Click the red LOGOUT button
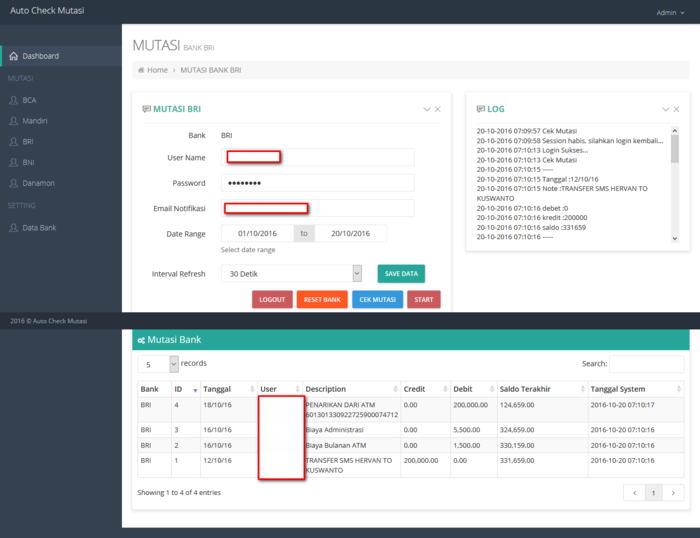Screen dimensions: 700x538 271,299
